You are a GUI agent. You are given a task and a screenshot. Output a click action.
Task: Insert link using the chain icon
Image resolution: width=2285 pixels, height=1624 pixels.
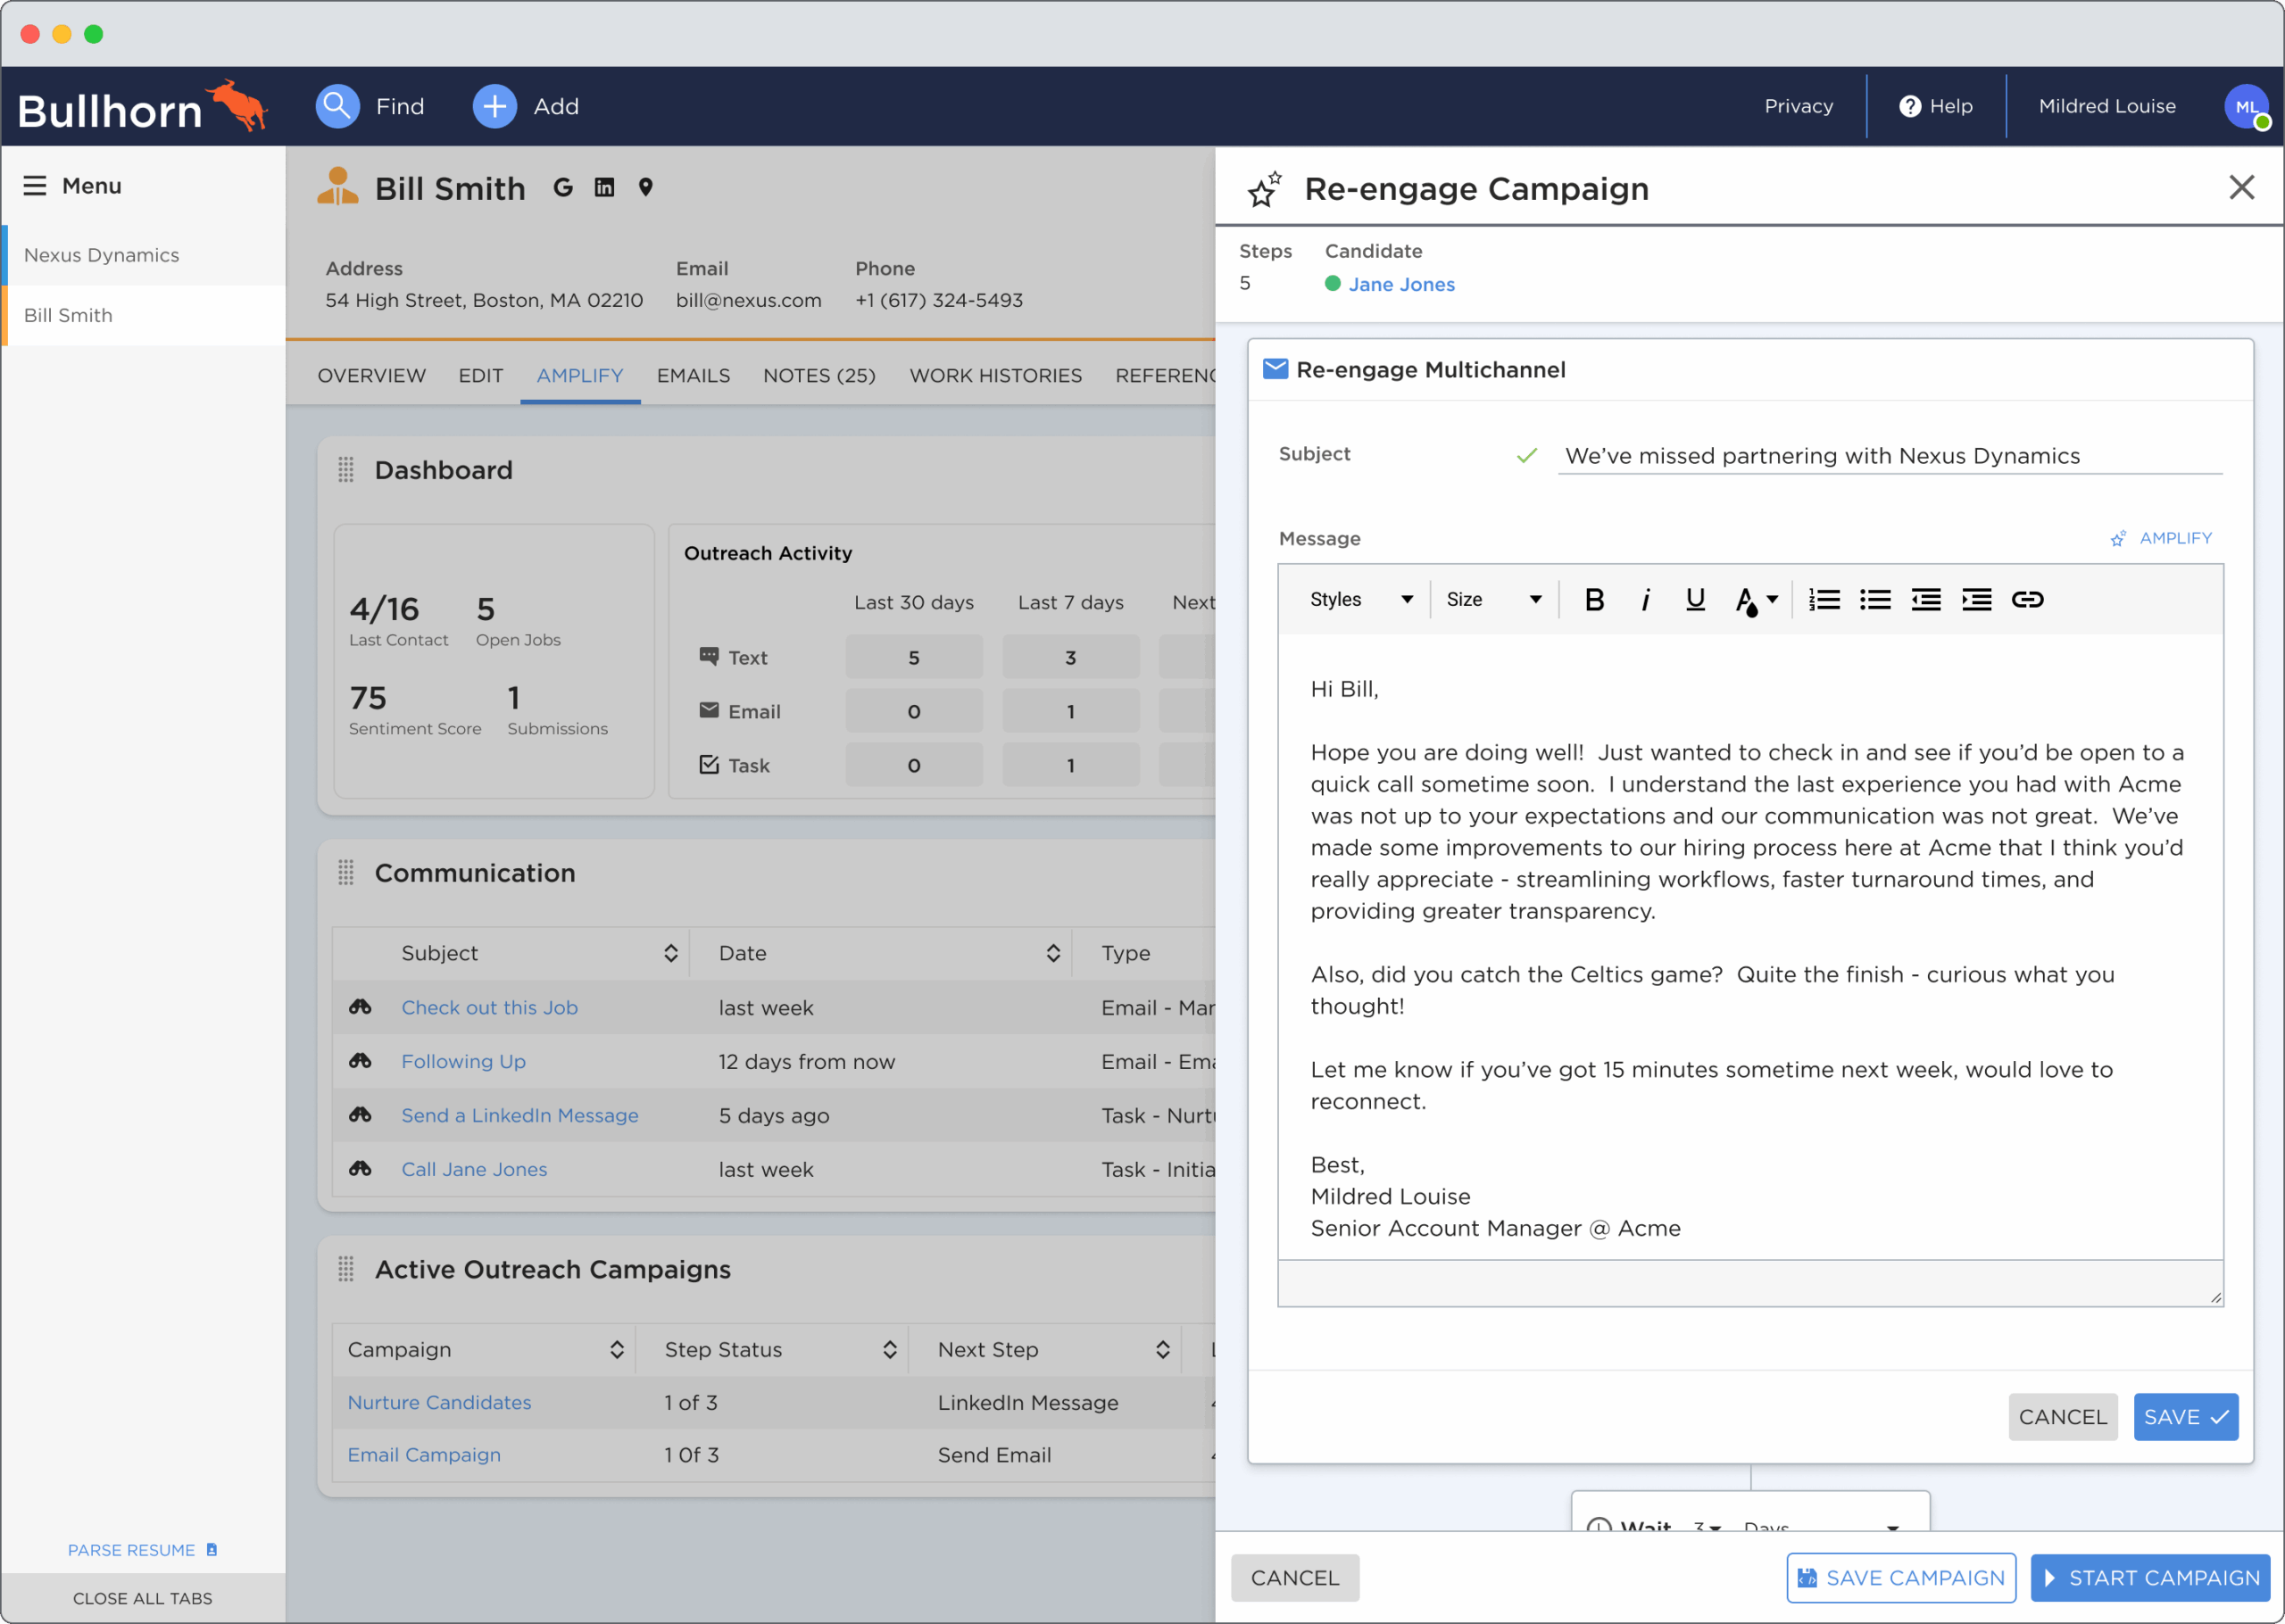click(x=2027, y=599)
